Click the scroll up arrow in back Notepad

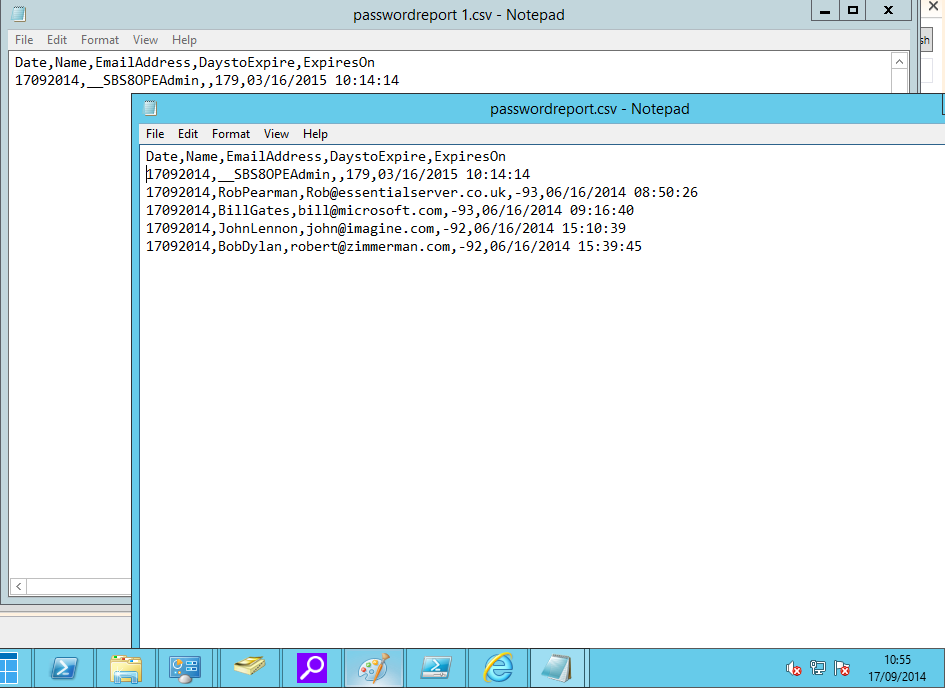click(x=900, y=61)
